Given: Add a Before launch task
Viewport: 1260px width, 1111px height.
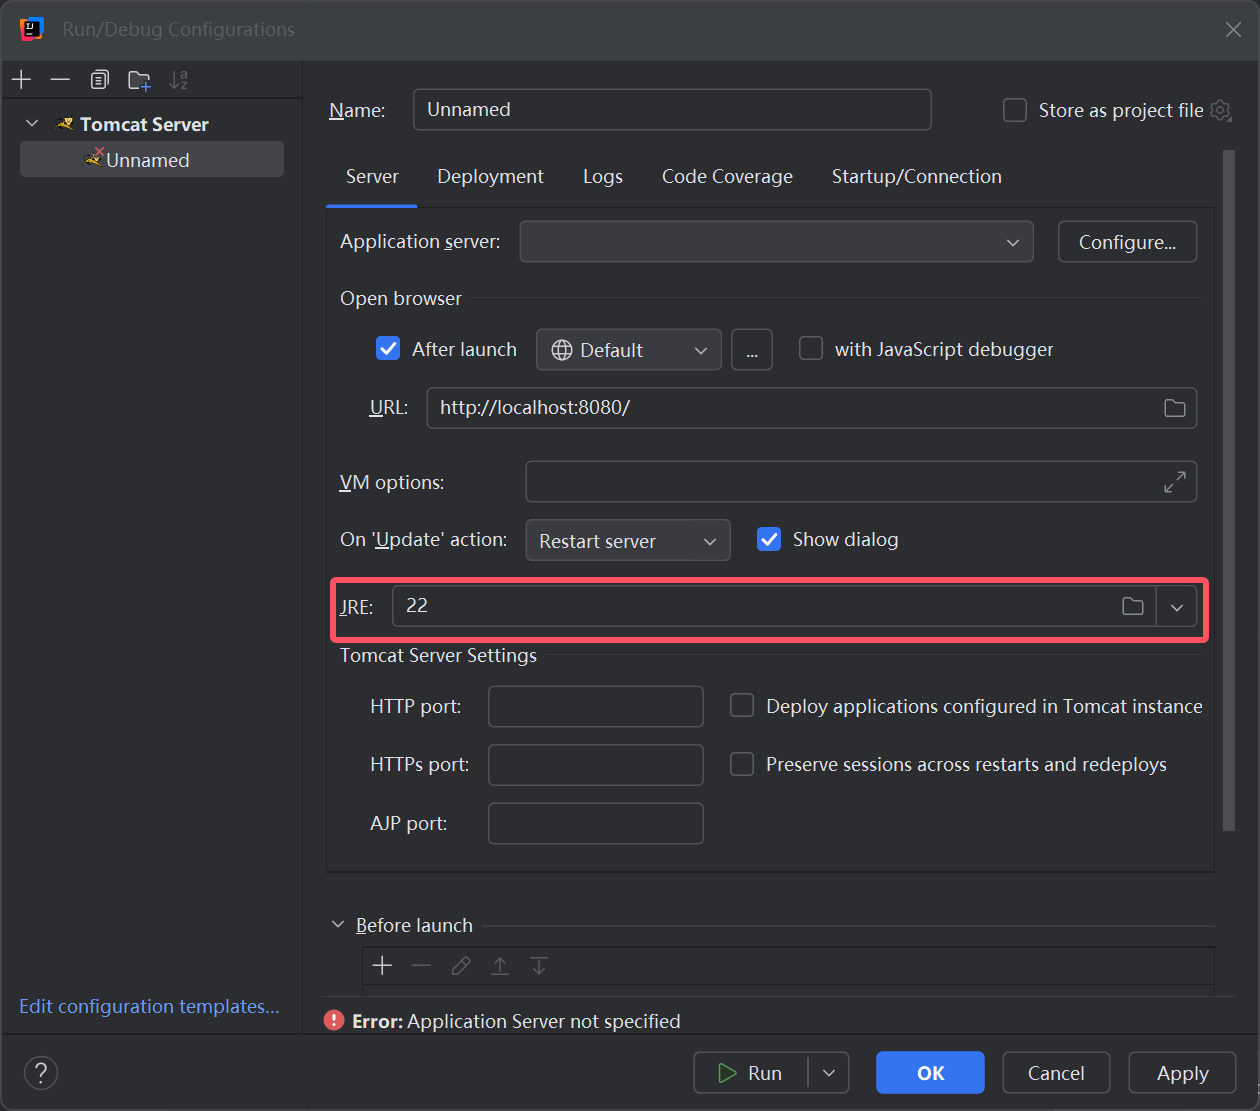Looking at the screenshot, I should tap(382, 965).
